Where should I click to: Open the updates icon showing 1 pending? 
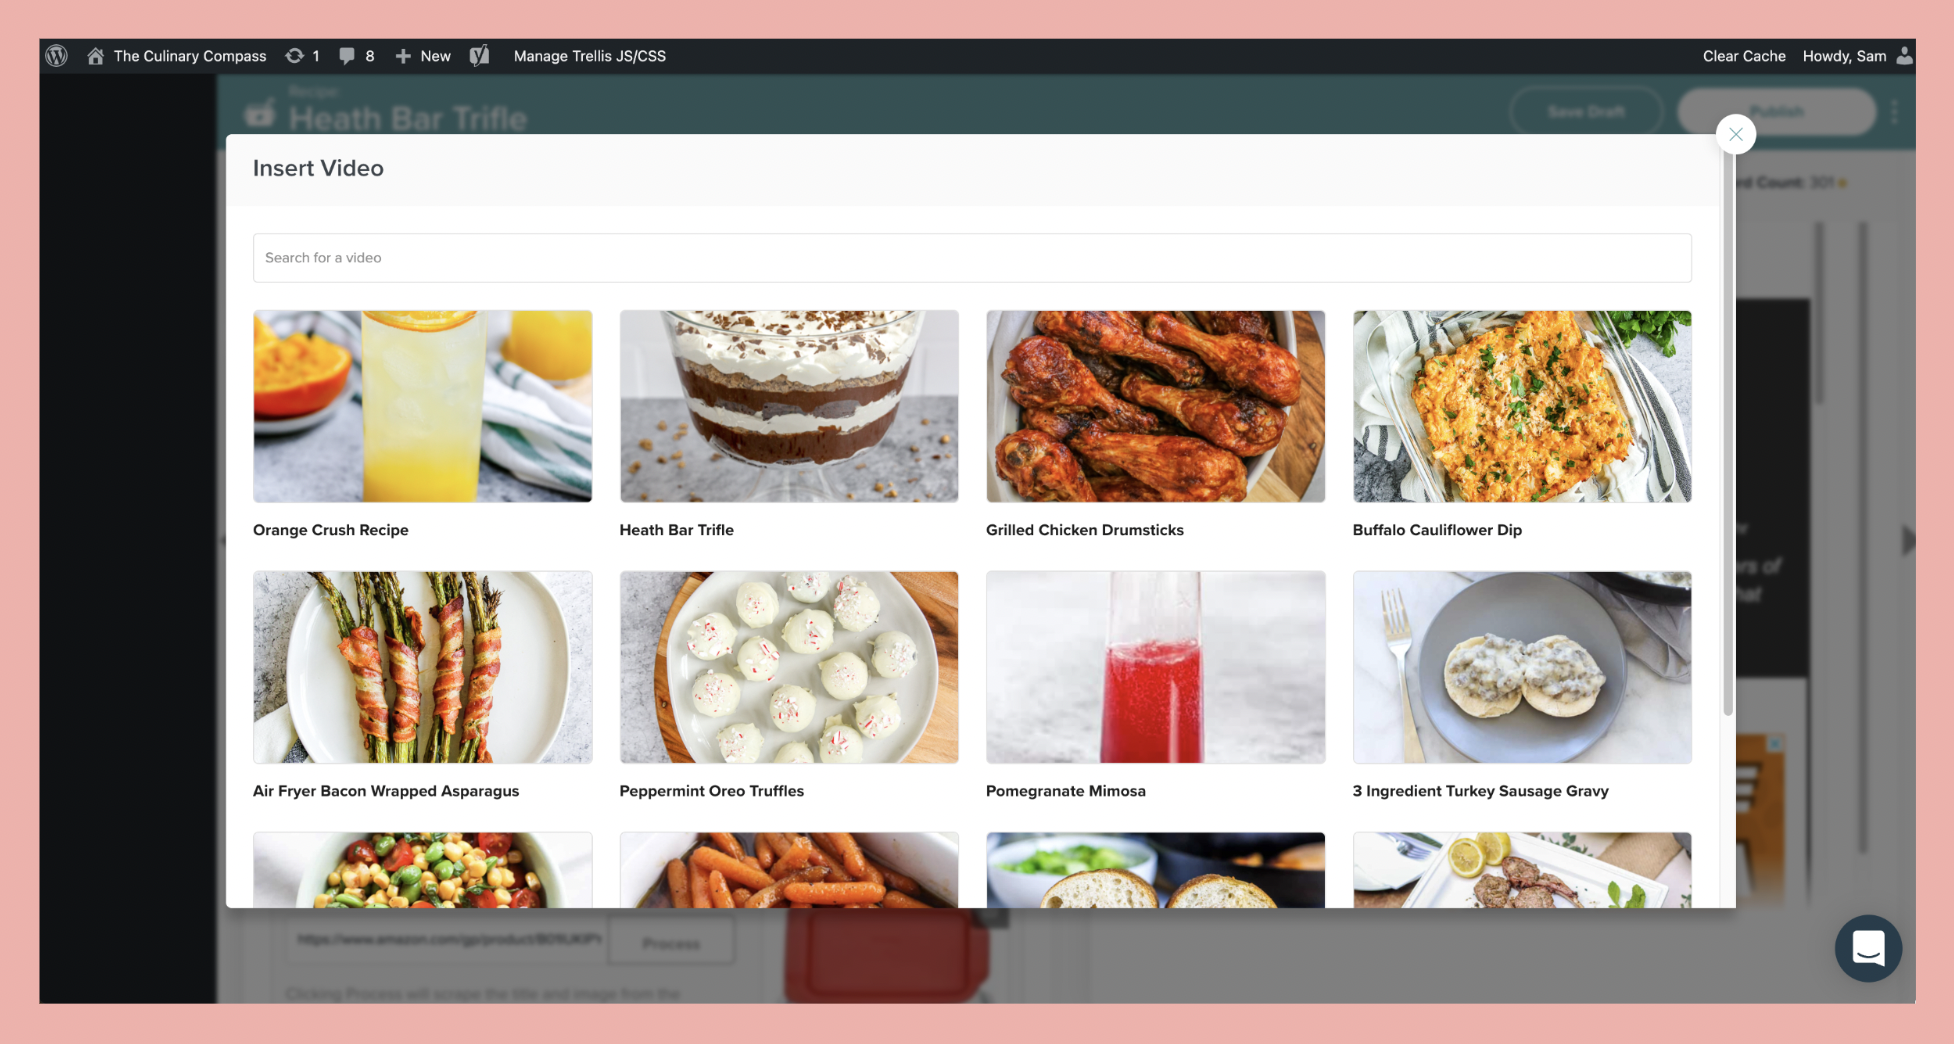tap(301, 56)
